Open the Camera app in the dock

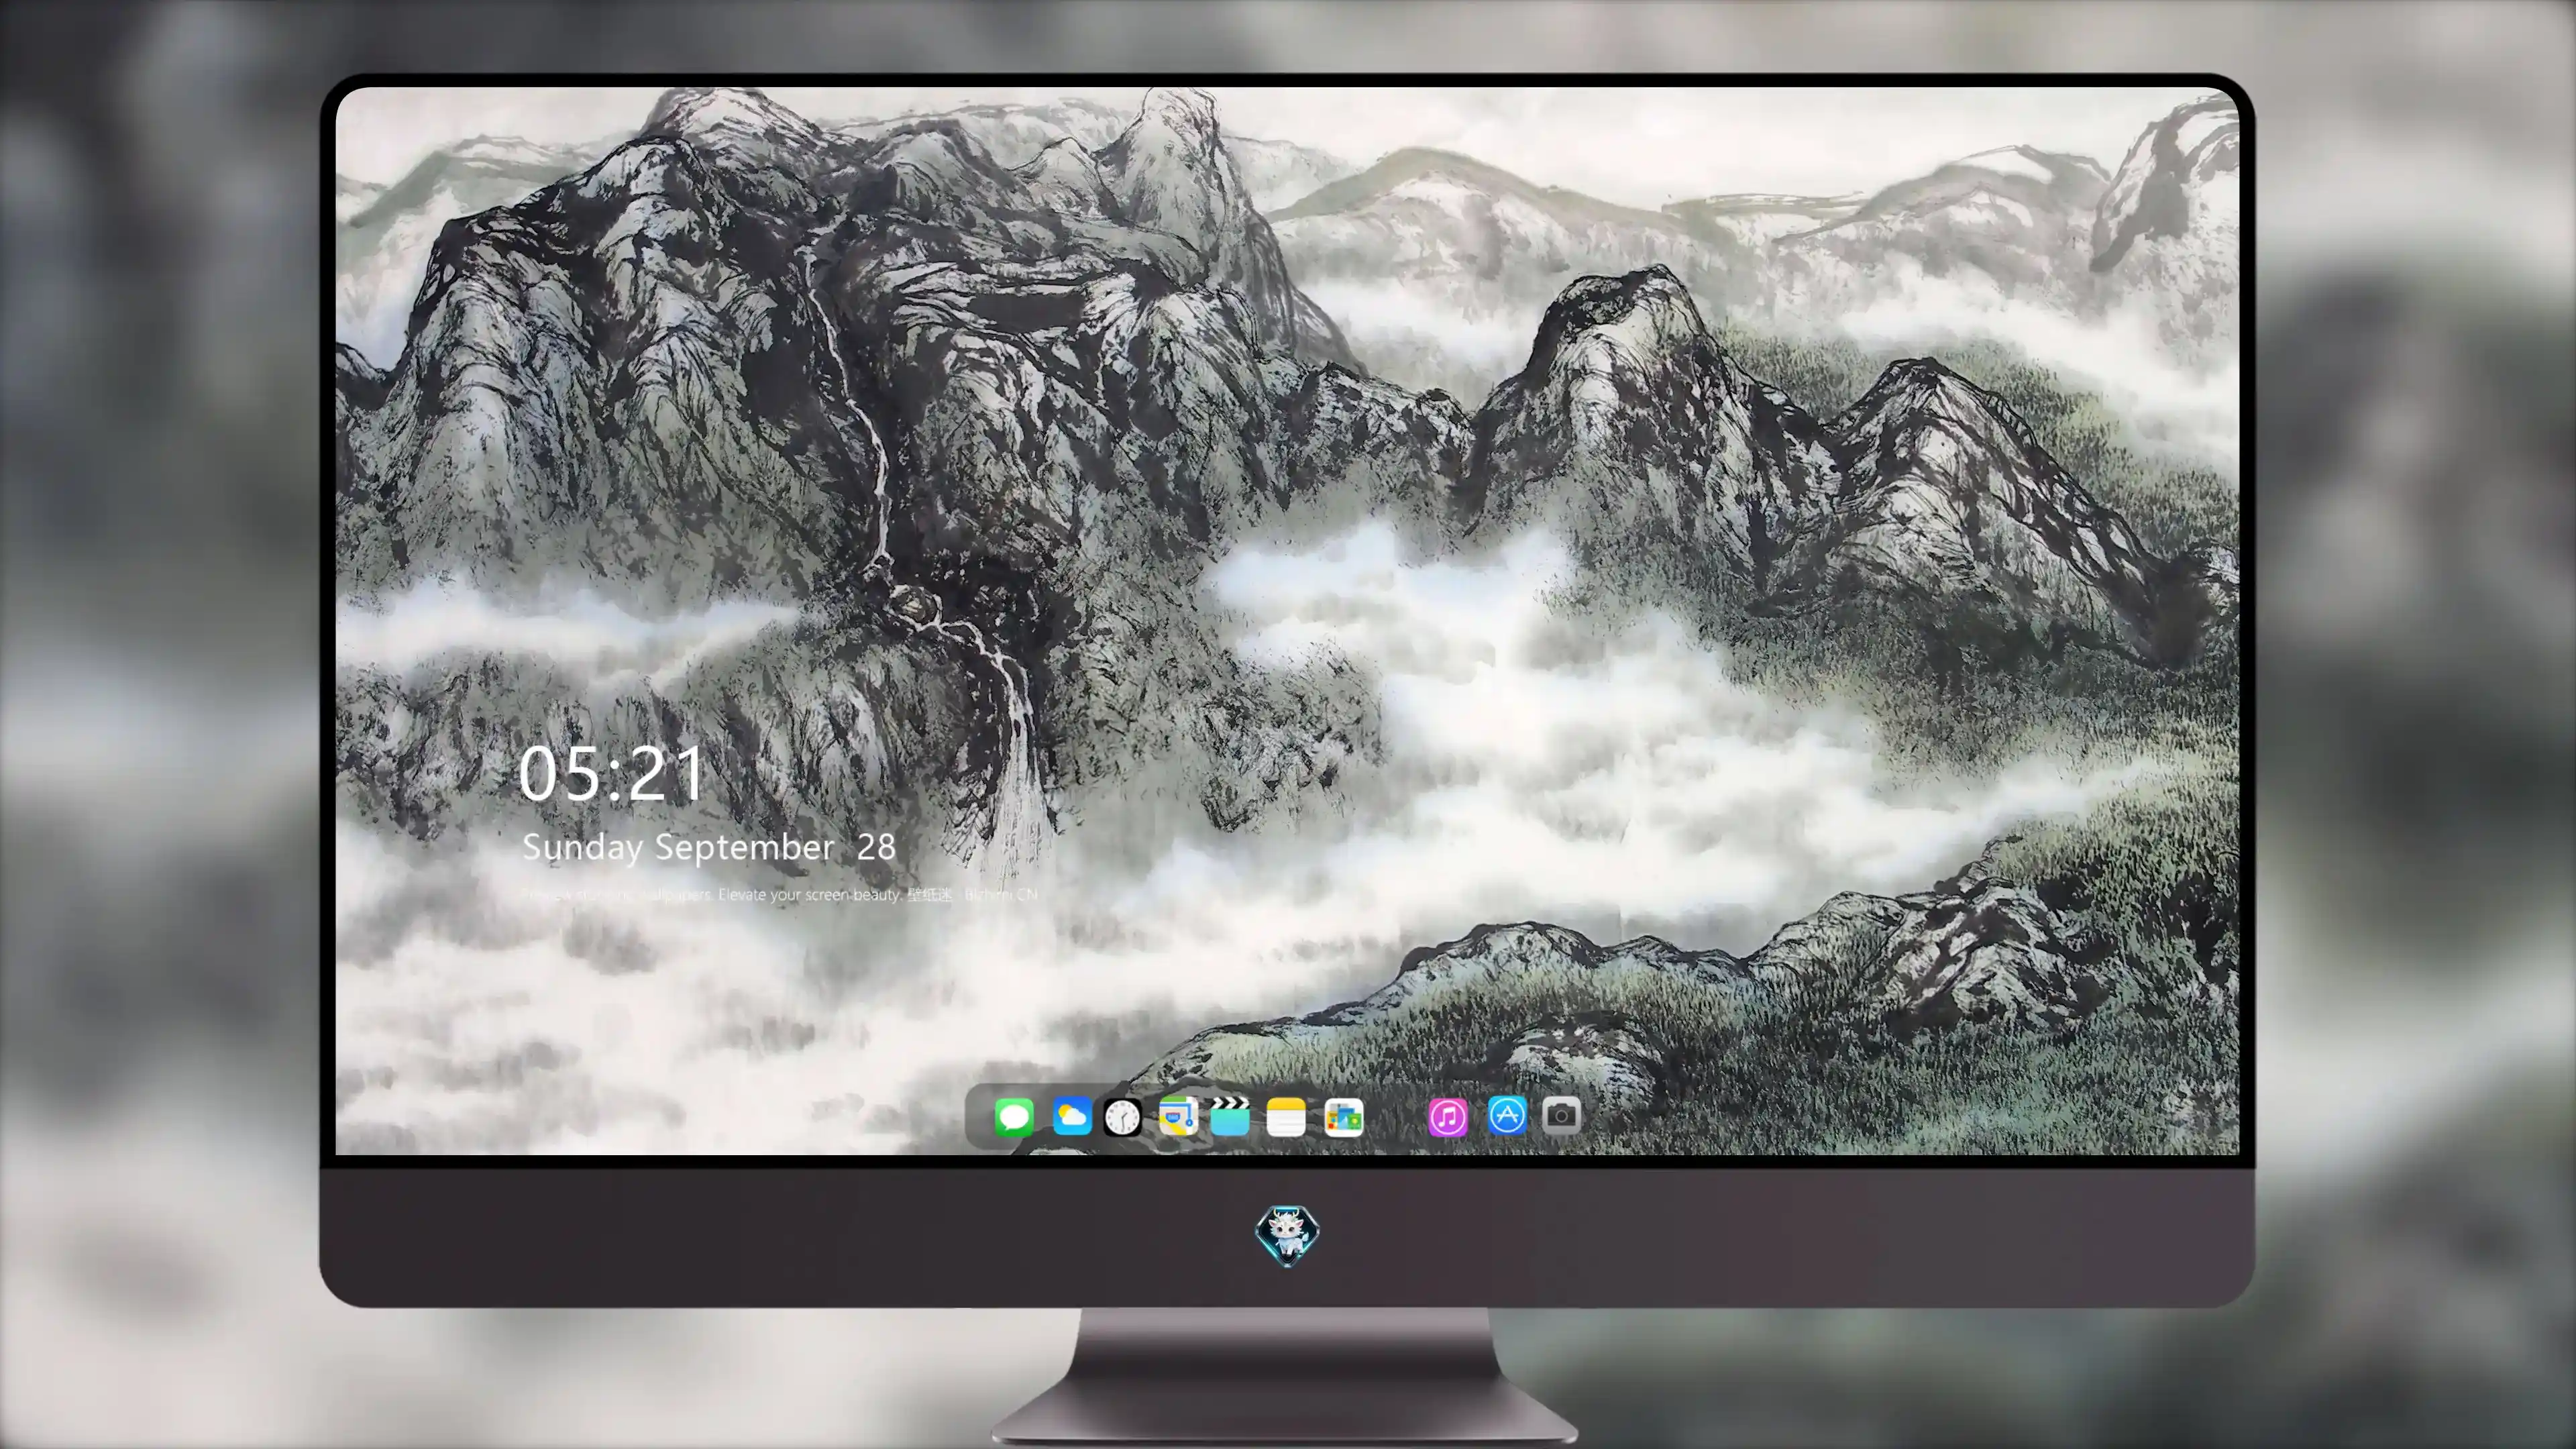[x=1561, y=1115]
